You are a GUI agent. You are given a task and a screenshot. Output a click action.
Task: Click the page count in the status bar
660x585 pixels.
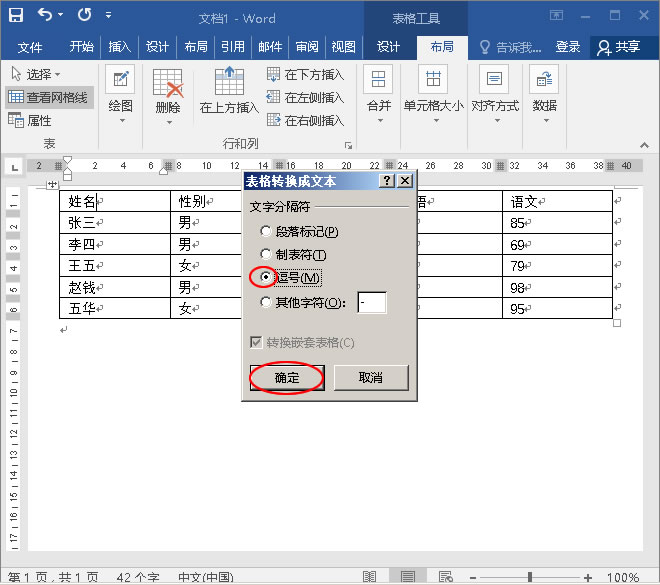53,577
